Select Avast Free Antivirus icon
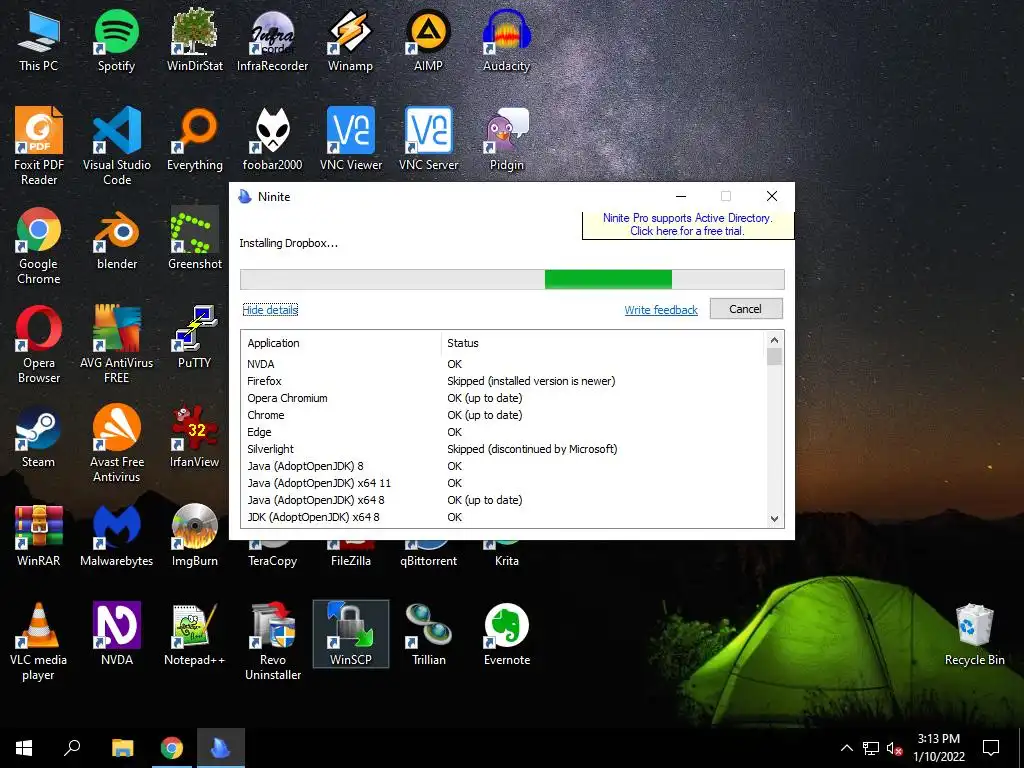 116,444
